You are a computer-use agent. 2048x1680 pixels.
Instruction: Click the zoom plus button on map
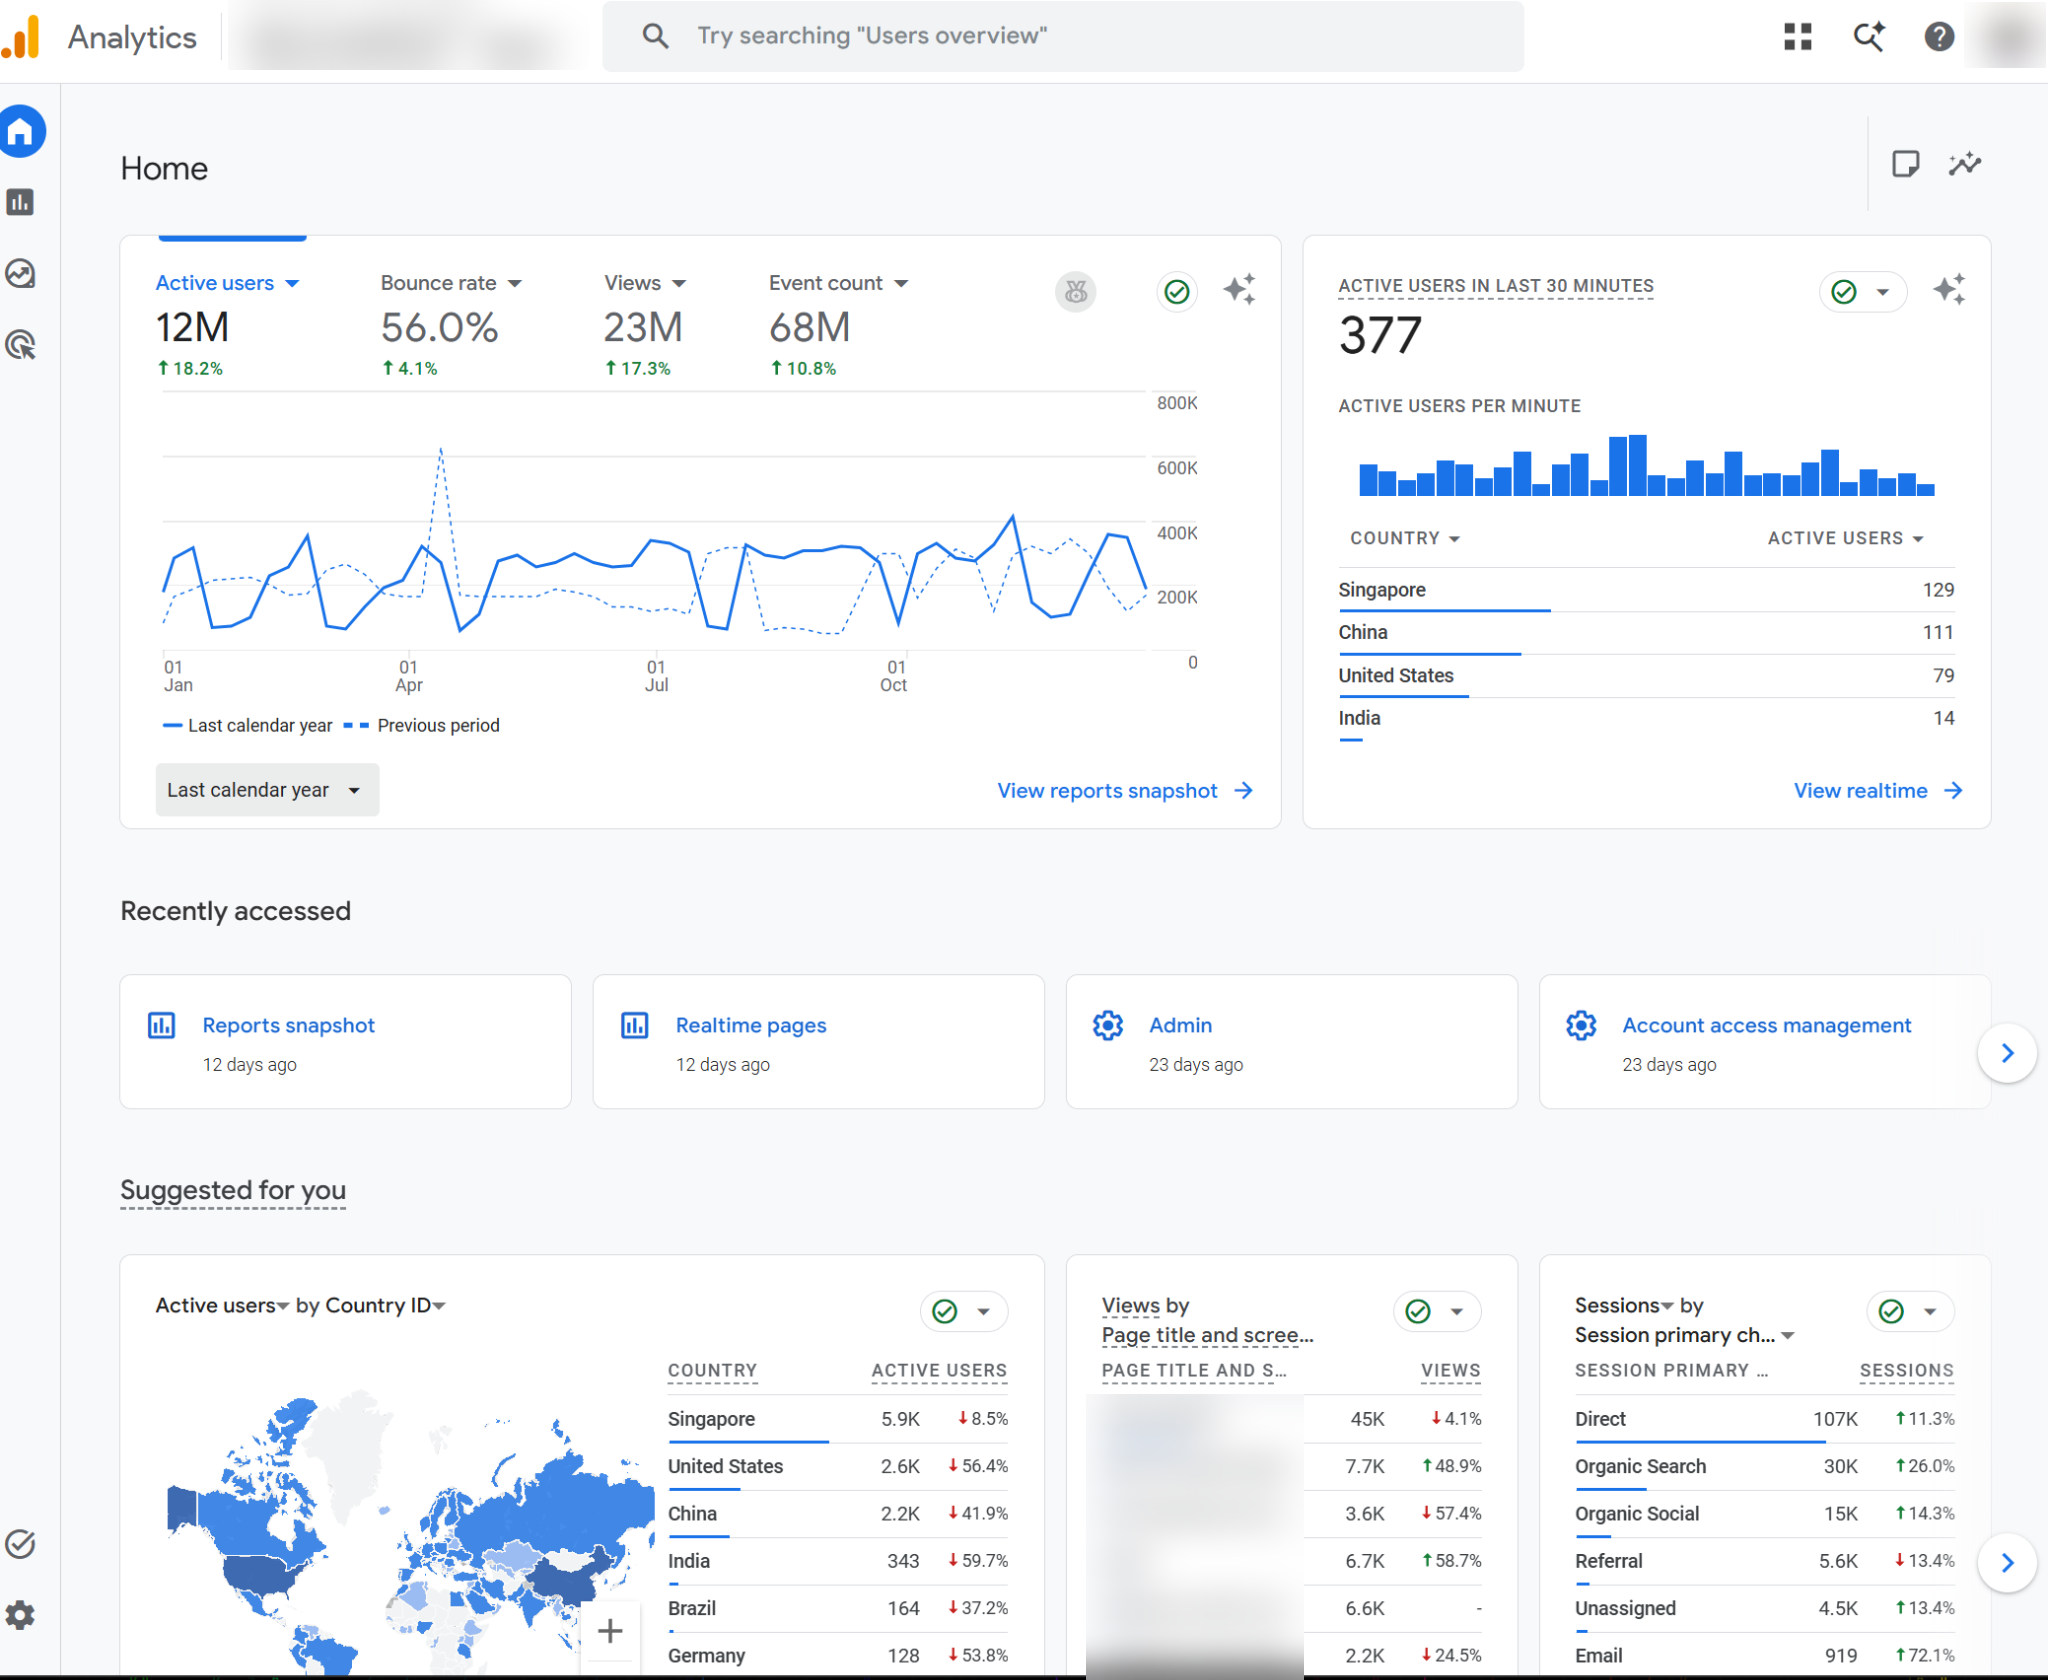point(610,1631)
